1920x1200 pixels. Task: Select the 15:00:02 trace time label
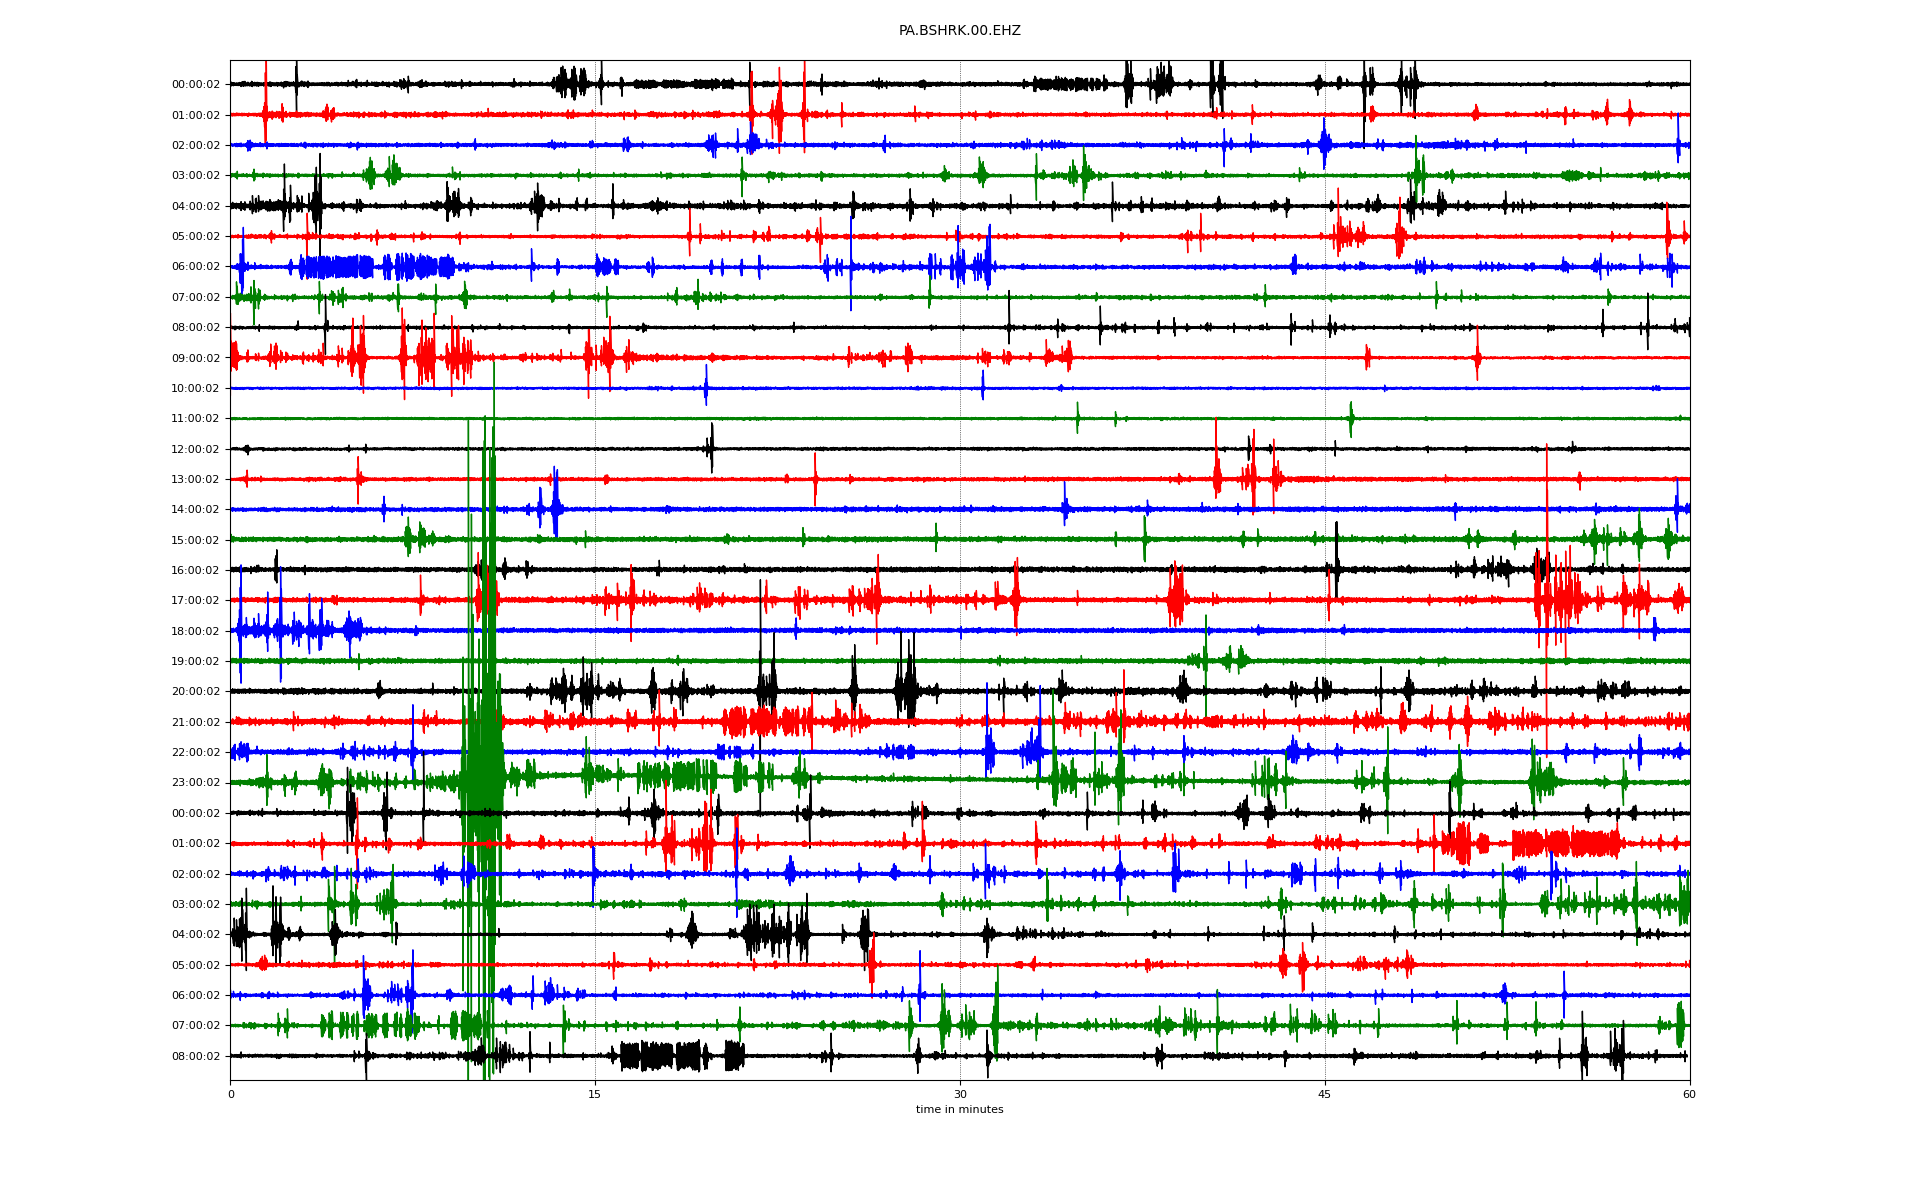click(195, 540)
